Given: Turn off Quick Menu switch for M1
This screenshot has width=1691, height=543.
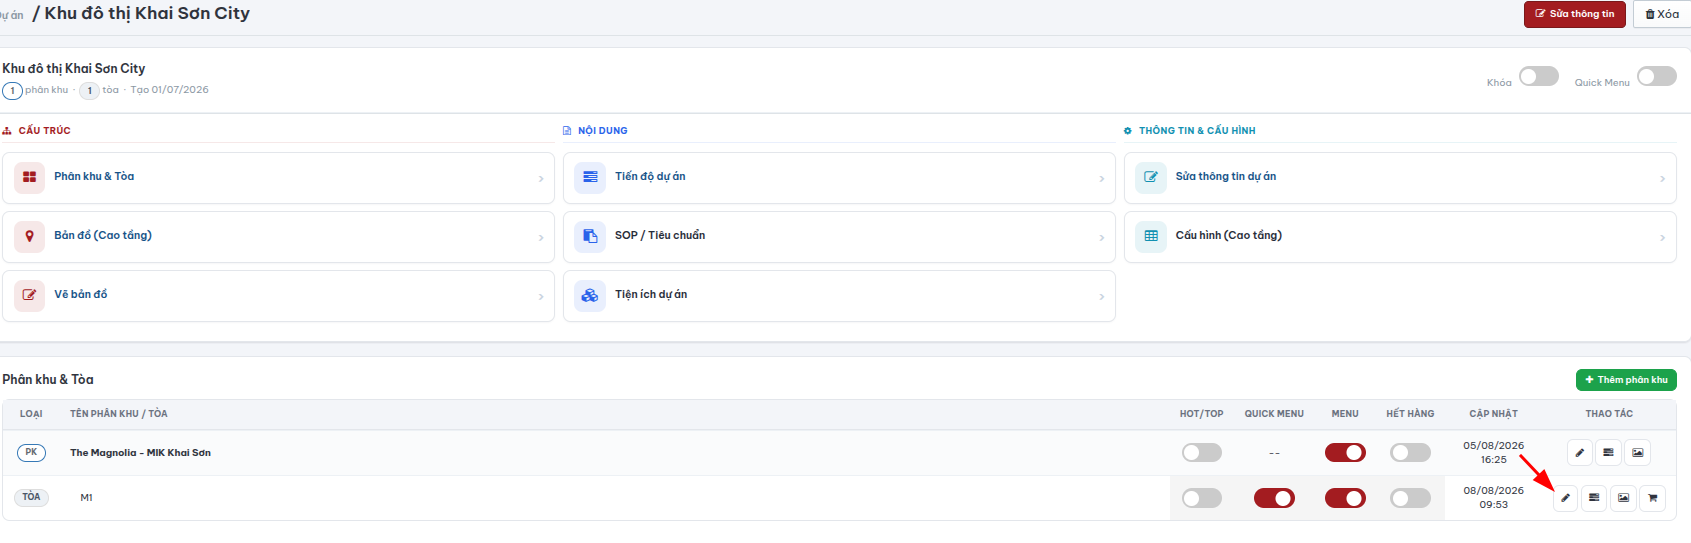Looking at the screenshot, I should tap(1274, 498).
